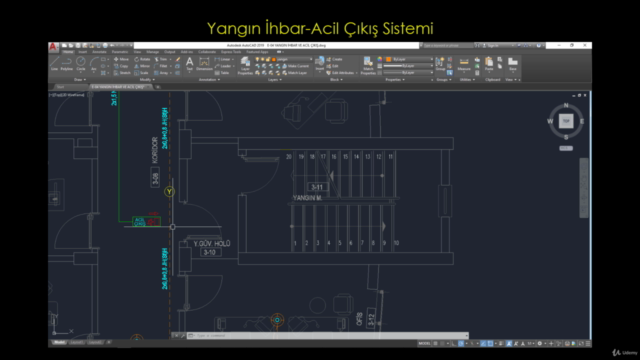Click the Match Properties tool
The image size is (640, 360).
(x=368, y=66)
